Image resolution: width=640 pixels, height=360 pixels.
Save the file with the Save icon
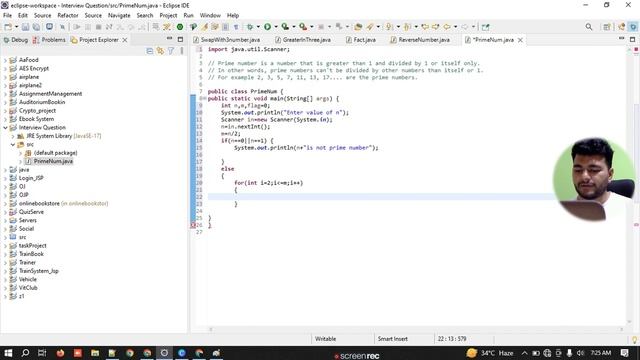click(25, 27)
